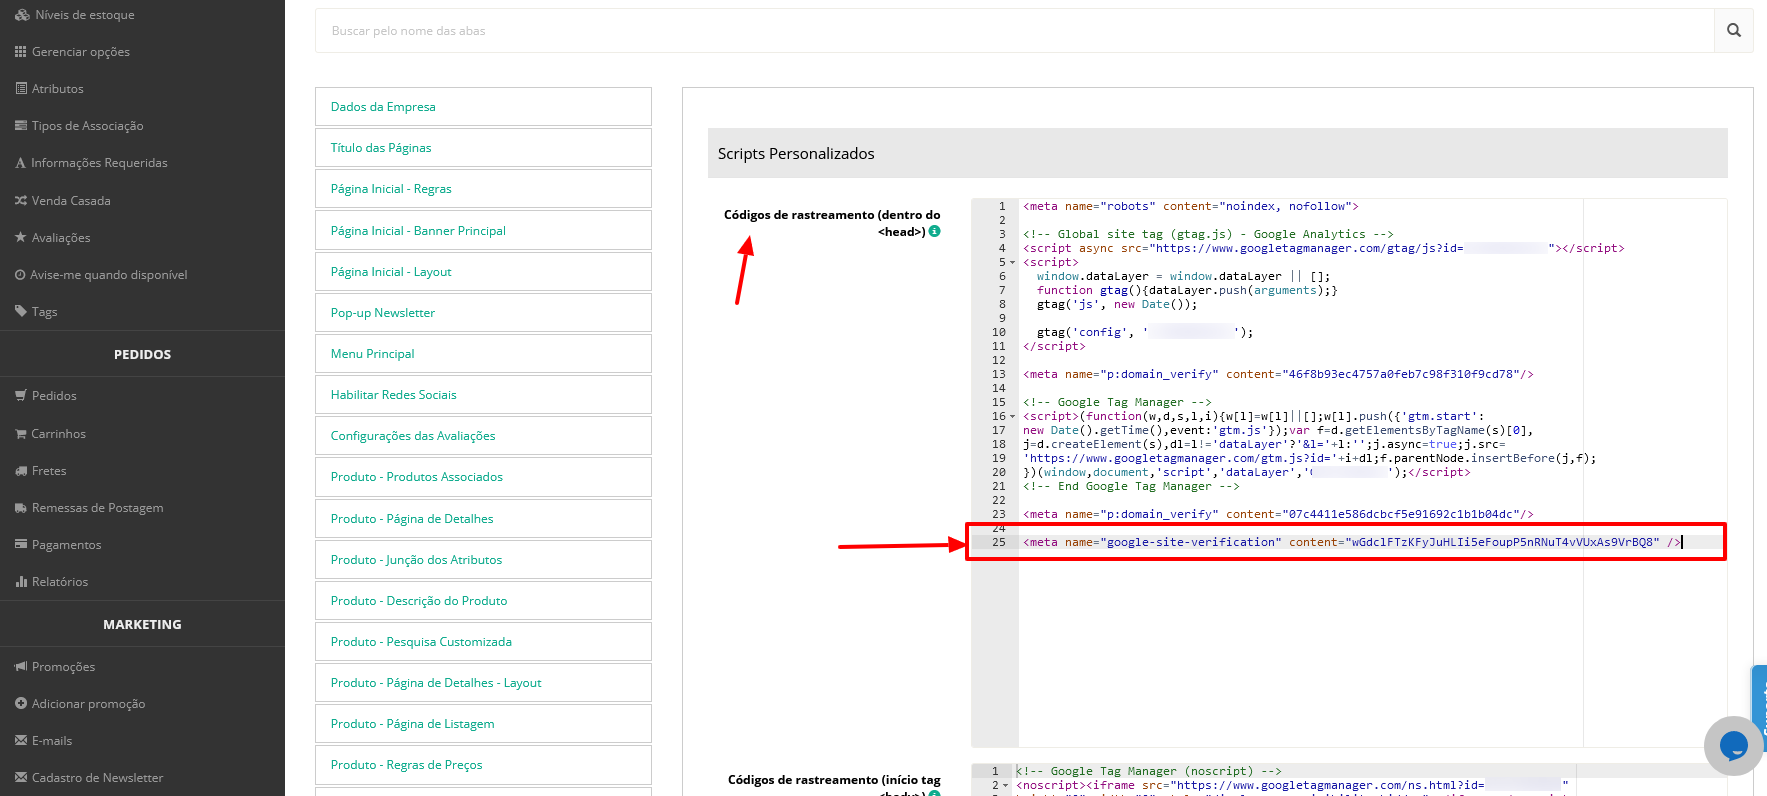Open Produto - Página de Listagem tab
The image size is (1767, 796).
coord(483,724)
